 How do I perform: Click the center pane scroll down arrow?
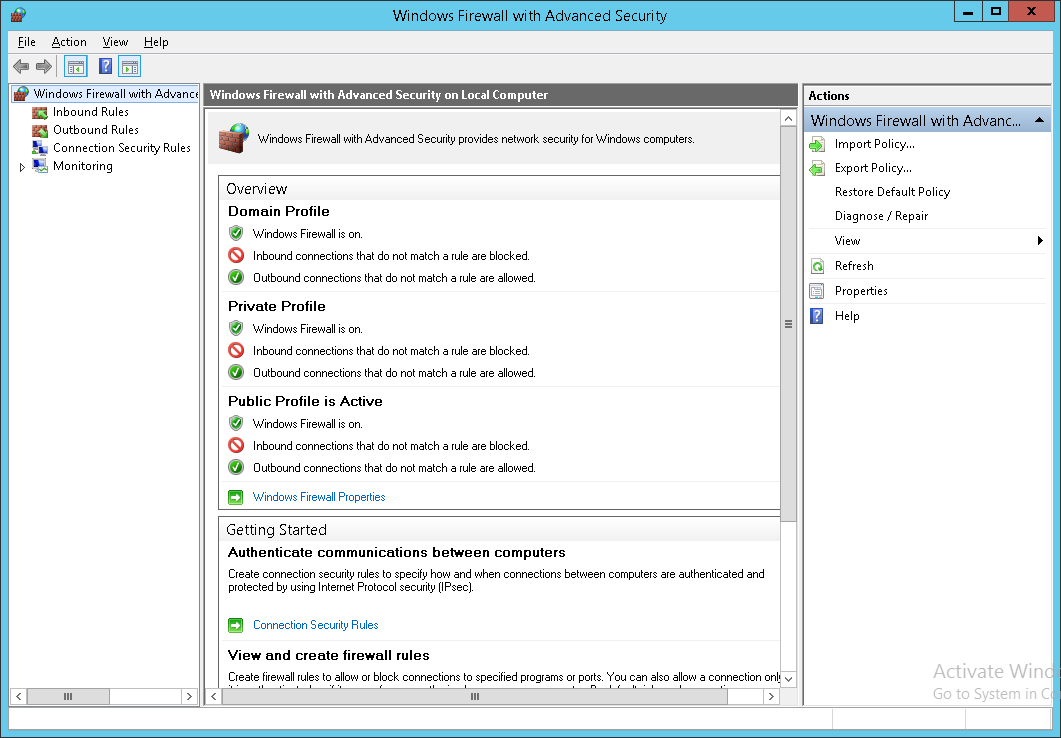click(788, 679)
